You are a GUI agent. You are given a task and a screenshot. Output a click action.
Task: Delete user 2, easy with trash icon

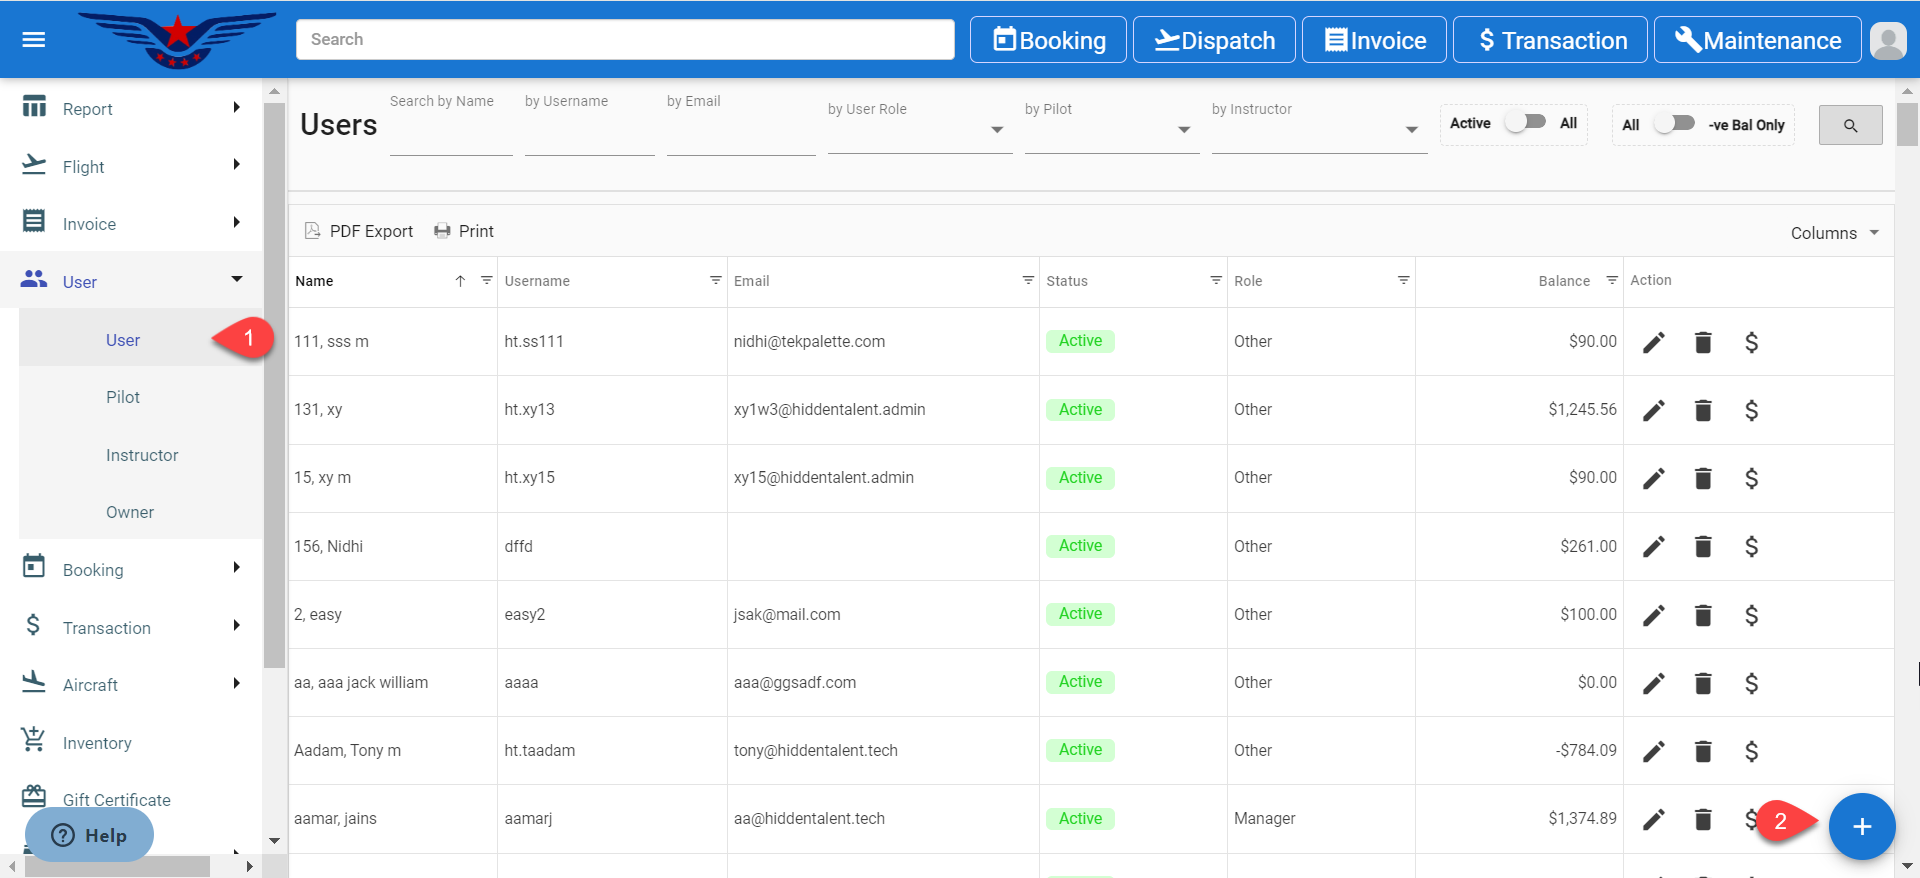[1703, 616]
